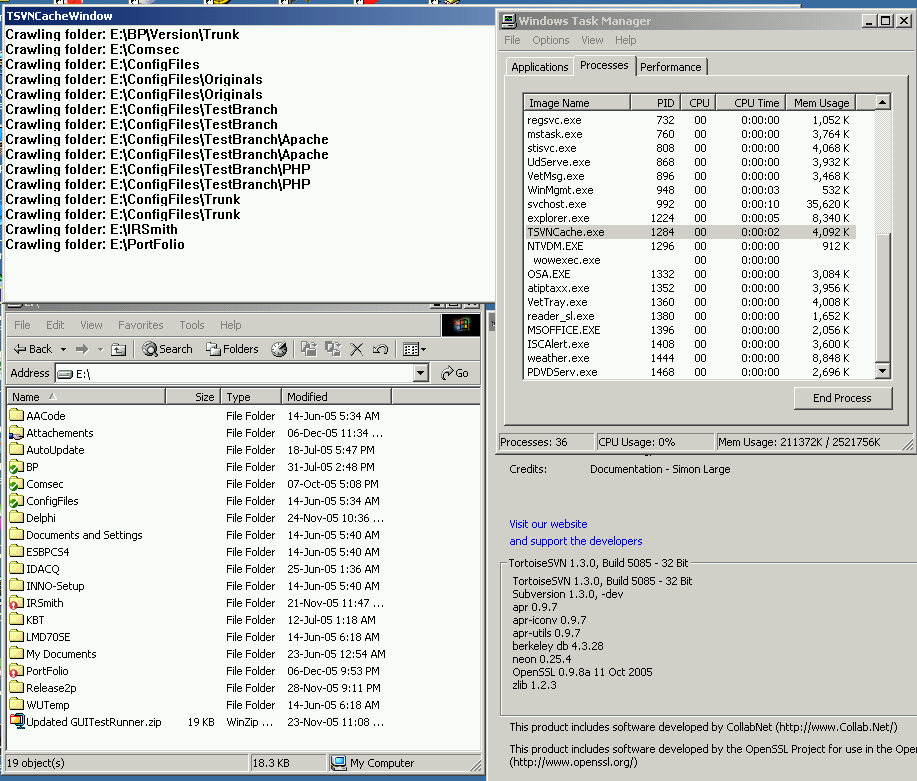917x781 pixels.
Task: Select the ConfigFiles versioned folder icon
Action: point(16,501)
